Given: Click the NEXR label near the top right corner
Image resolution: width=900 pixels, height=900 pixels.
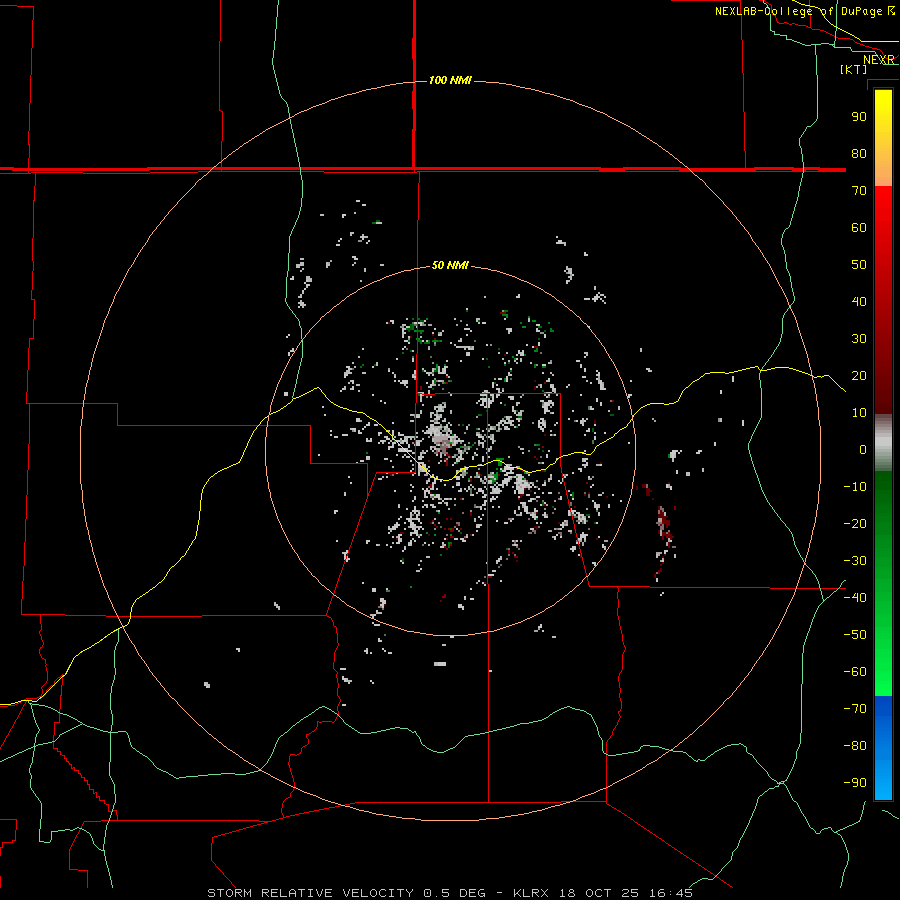Looking at the screenshot, I should click(x=879, y=60).
